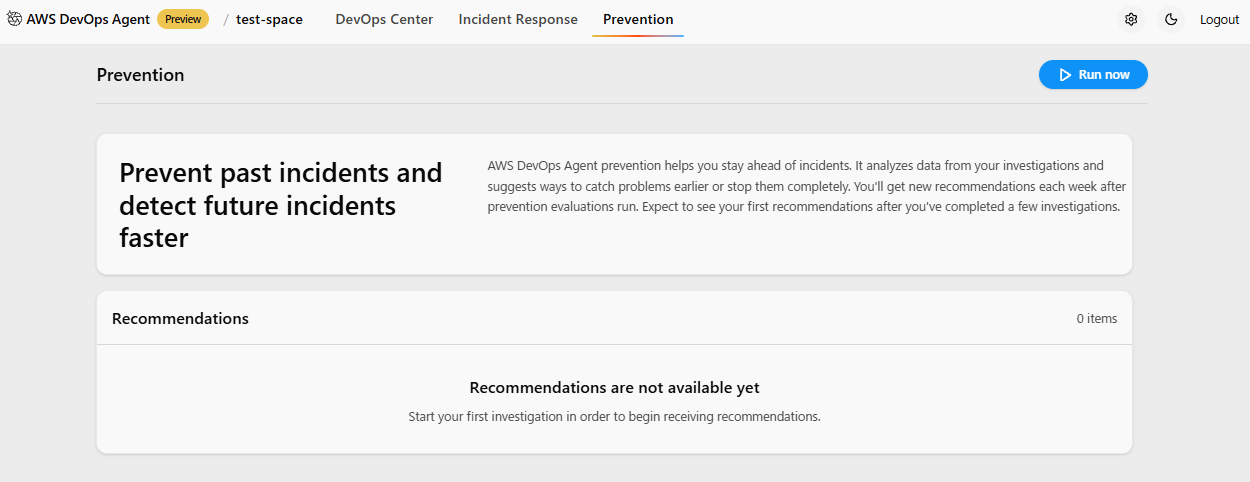
Task: Click the 0 items counter
Action: click(x=1096, y=319)
